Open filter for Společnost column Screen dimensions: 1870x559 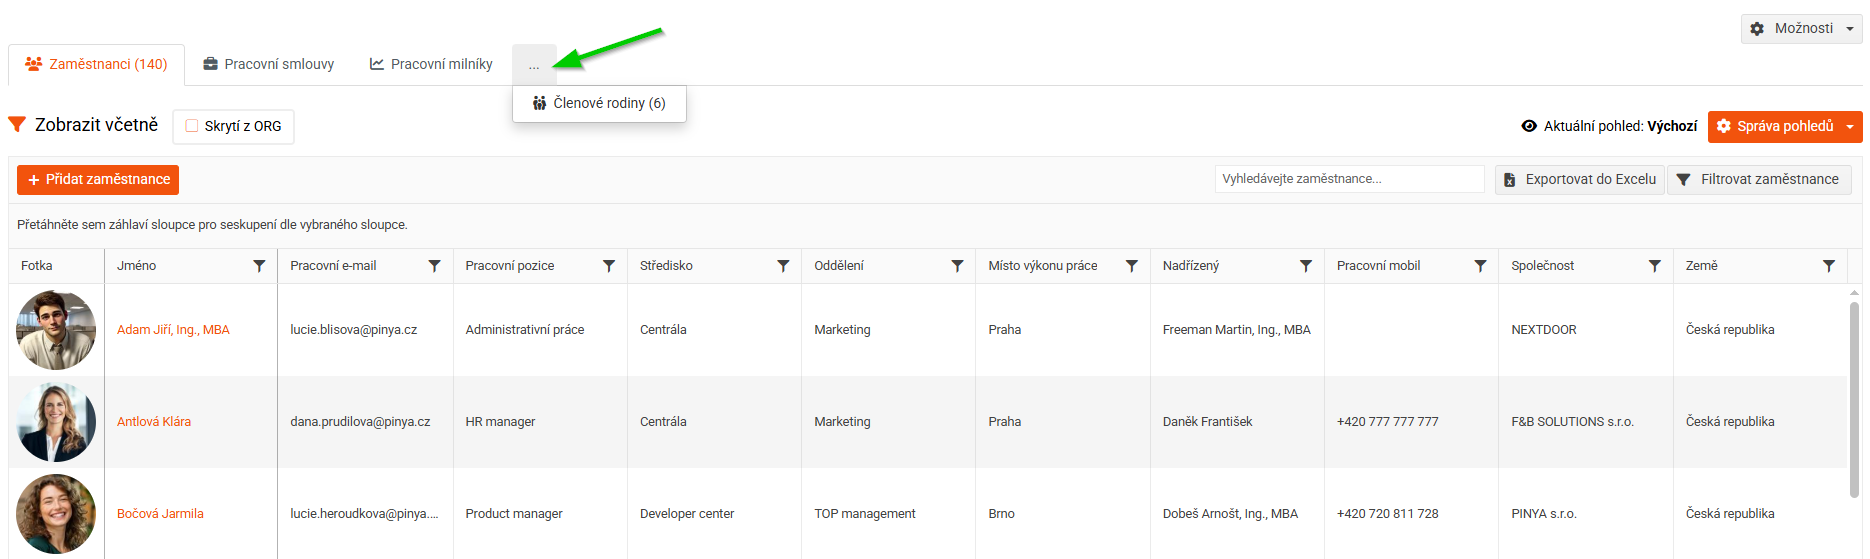(x=1654, y=266)
